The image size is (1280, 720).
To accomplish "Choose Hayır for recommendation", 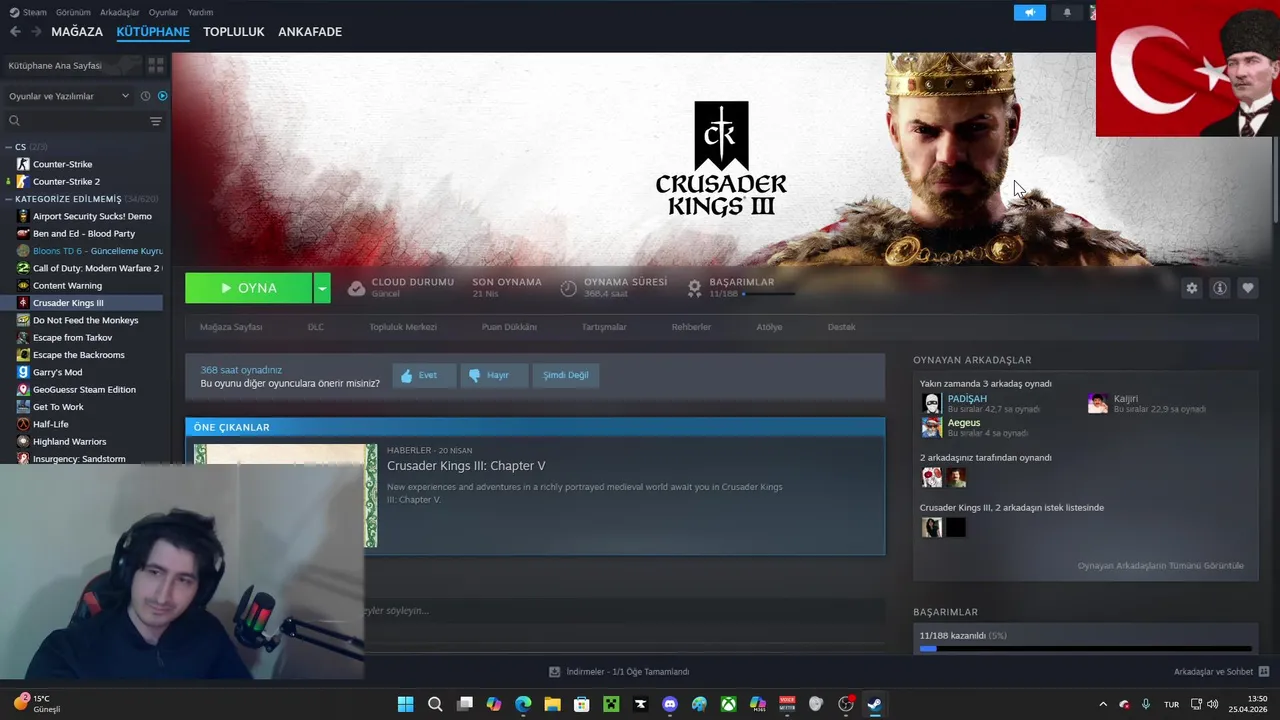I will pyautogui.click(x=494, y=375).
